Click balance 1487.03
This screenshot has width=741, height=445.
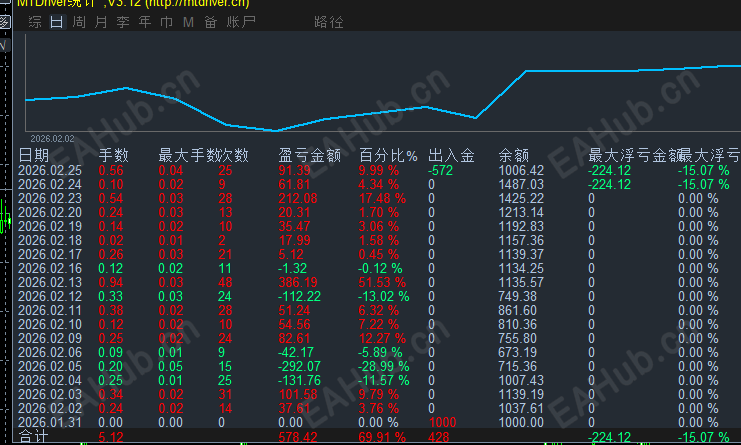click(x=521, y=184)
